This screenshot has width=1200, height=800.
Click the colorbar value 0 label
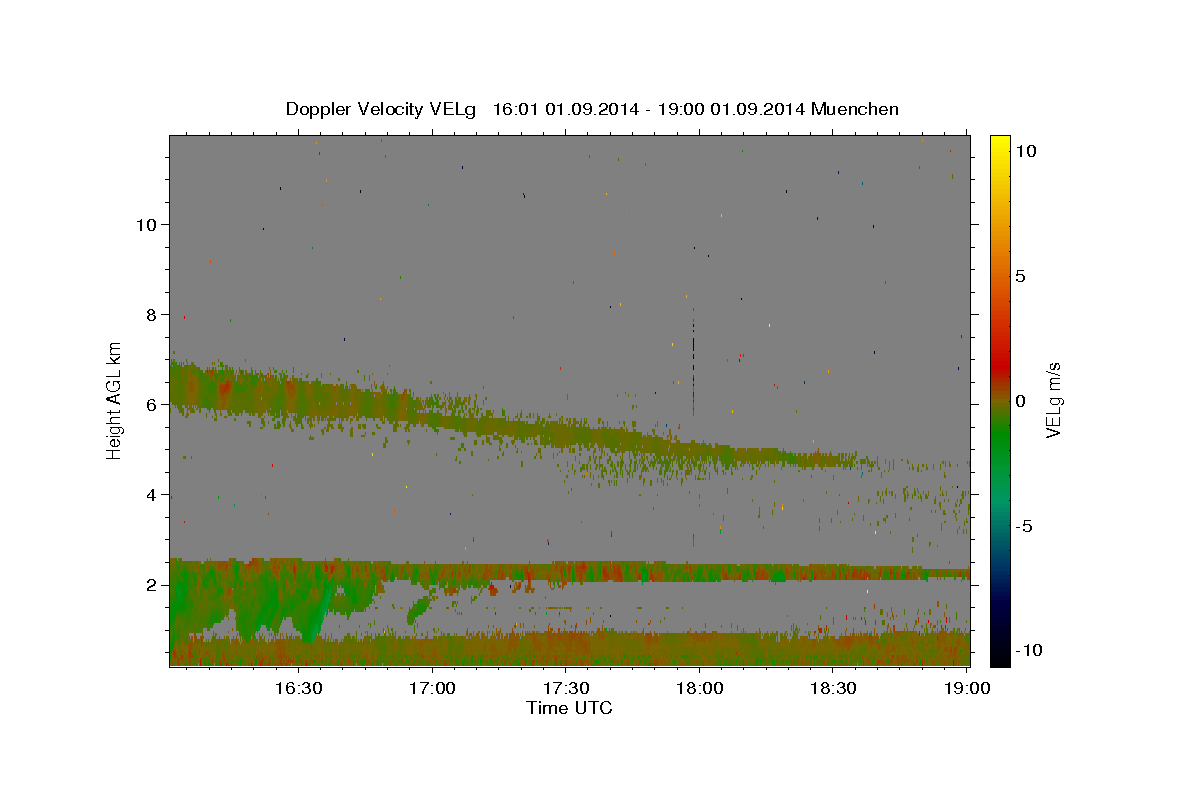tap(1020, 401)
